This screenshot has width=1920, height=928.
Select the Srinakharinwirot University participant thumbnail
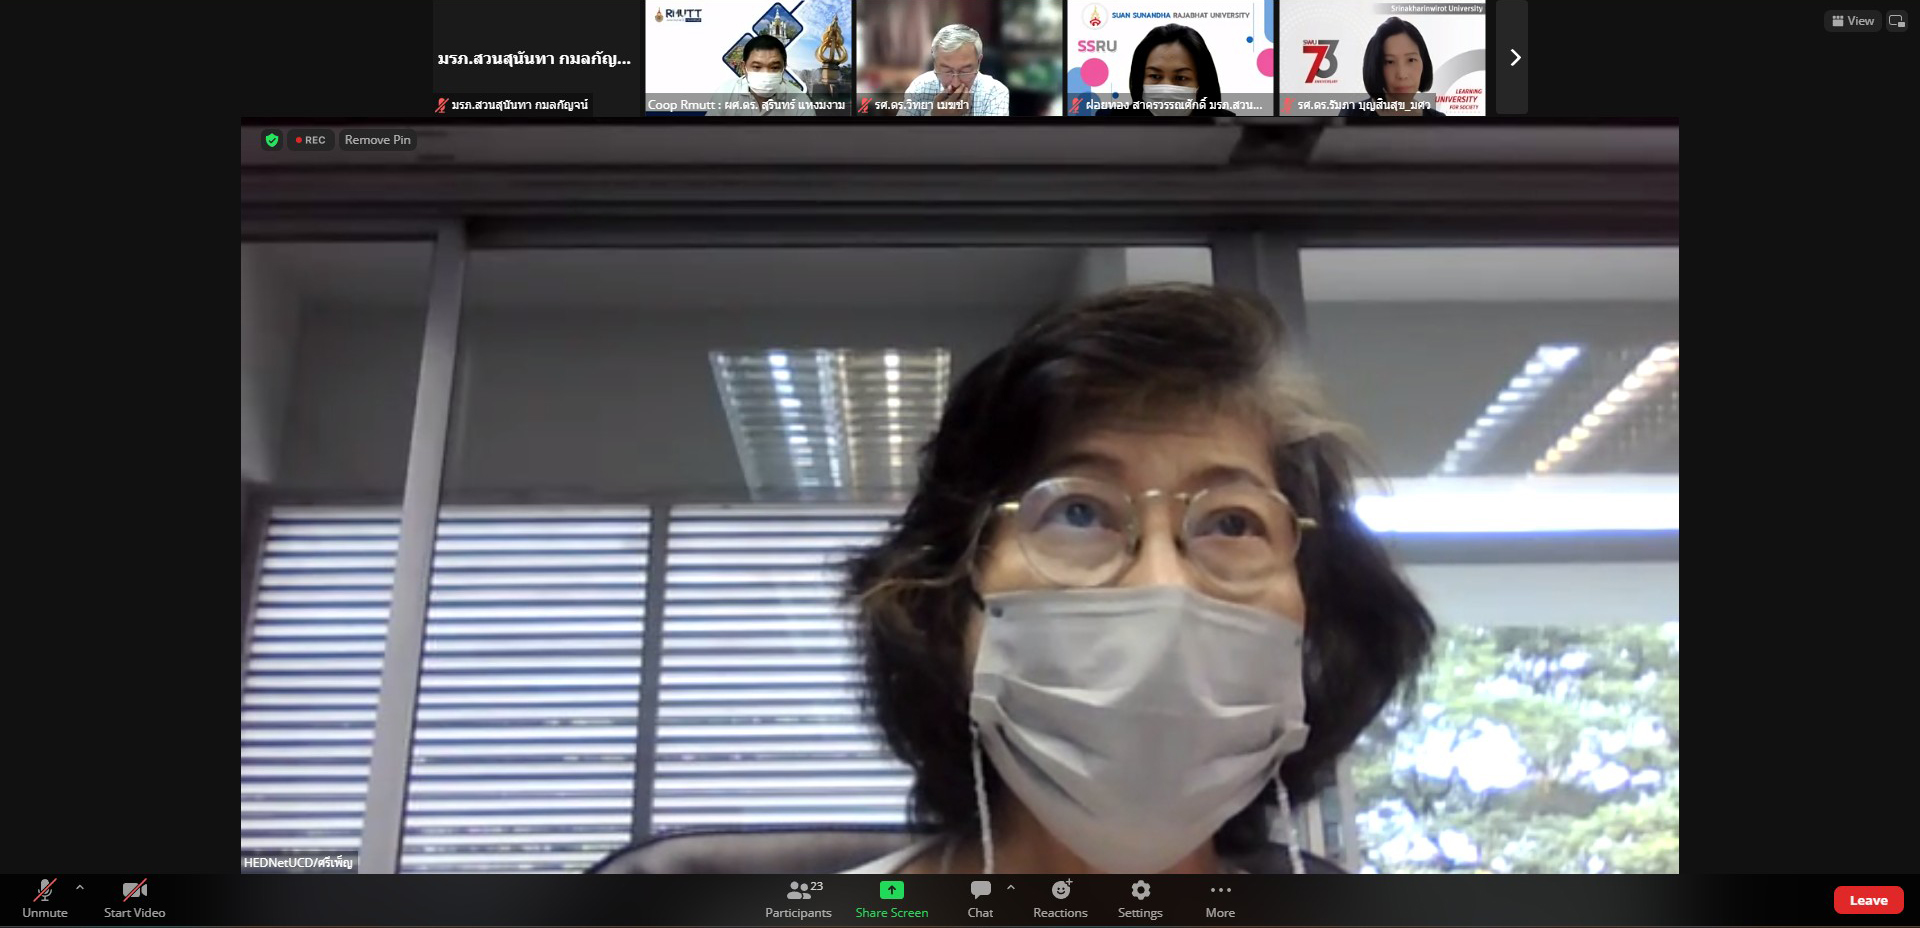1382,58
